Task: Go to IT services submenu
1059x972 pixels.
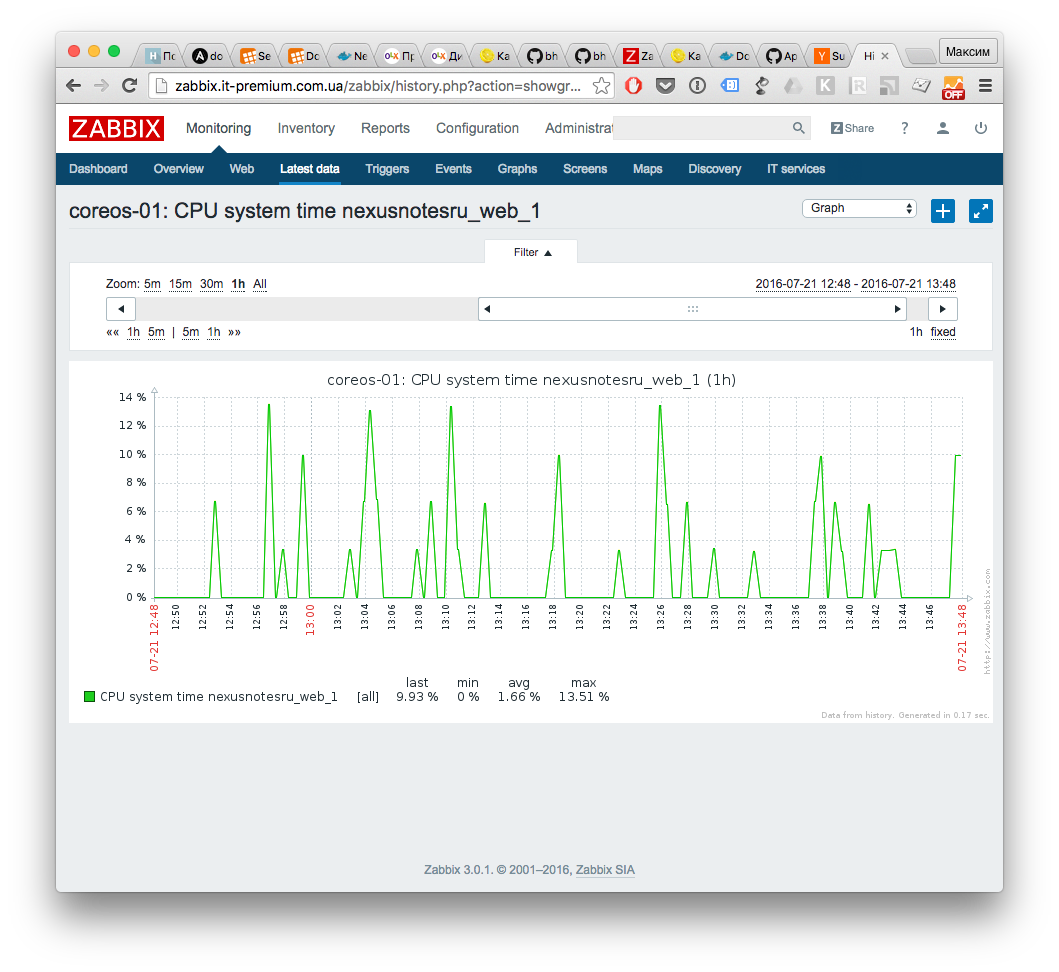Action: 796,169
